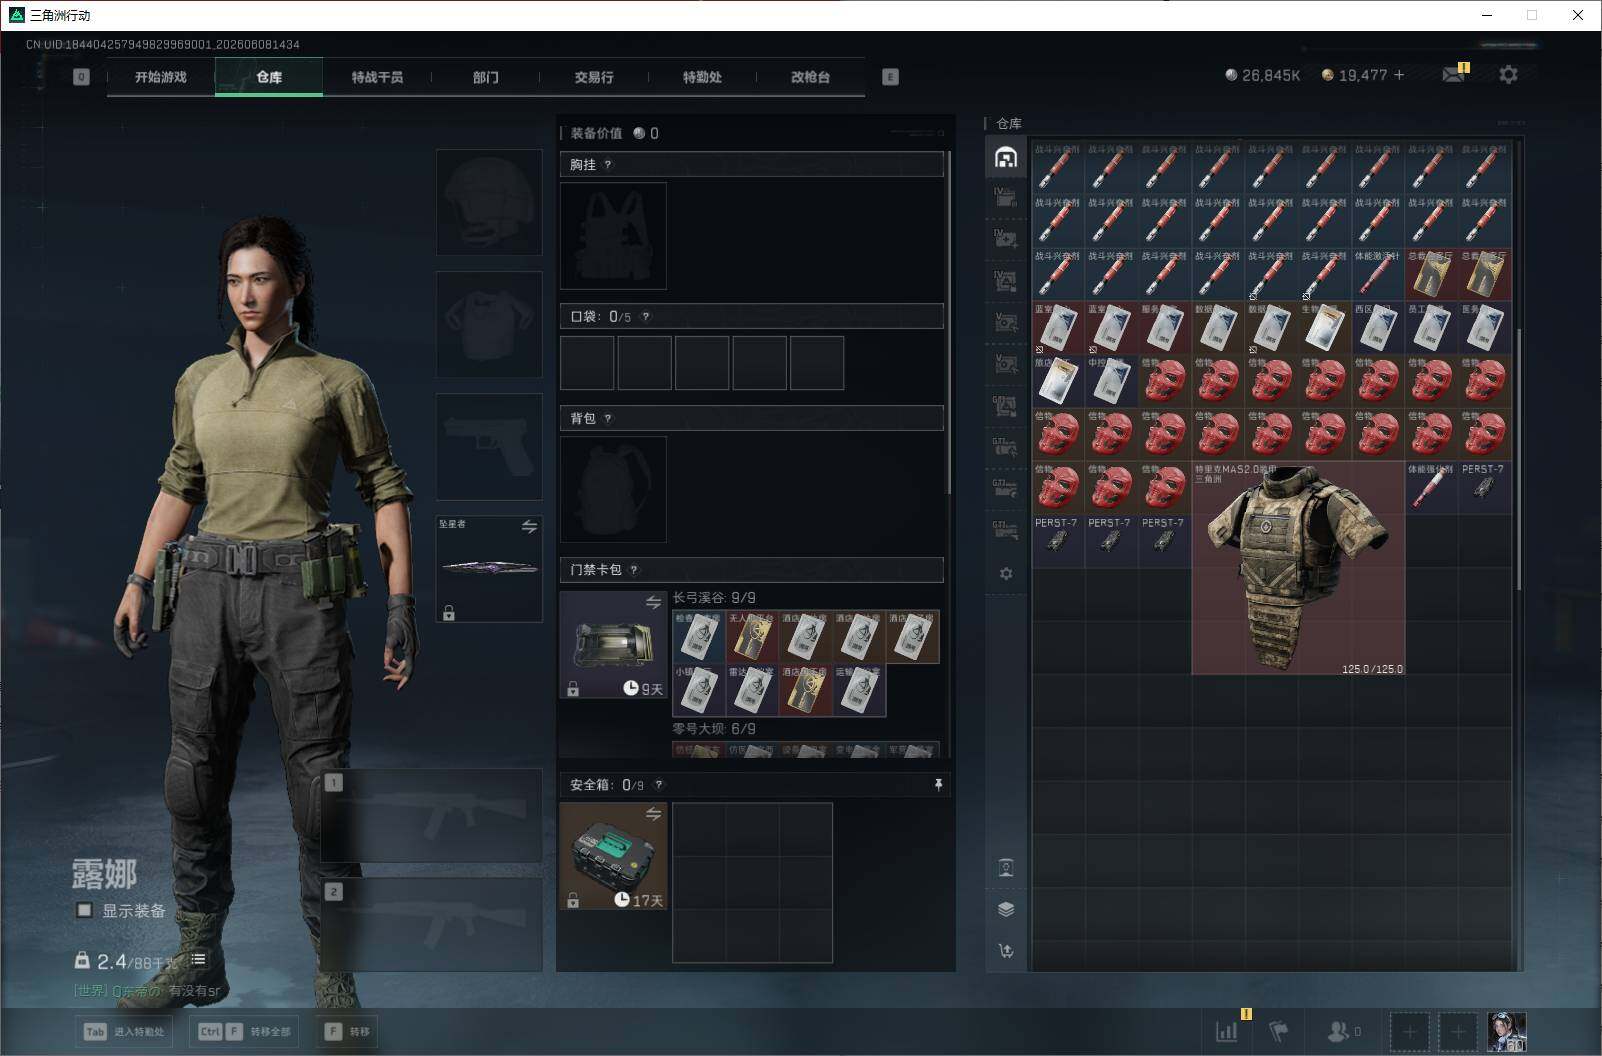
Task: Click the first empty pocket slot
Action: pyautogui.click(x=587, y=362)
